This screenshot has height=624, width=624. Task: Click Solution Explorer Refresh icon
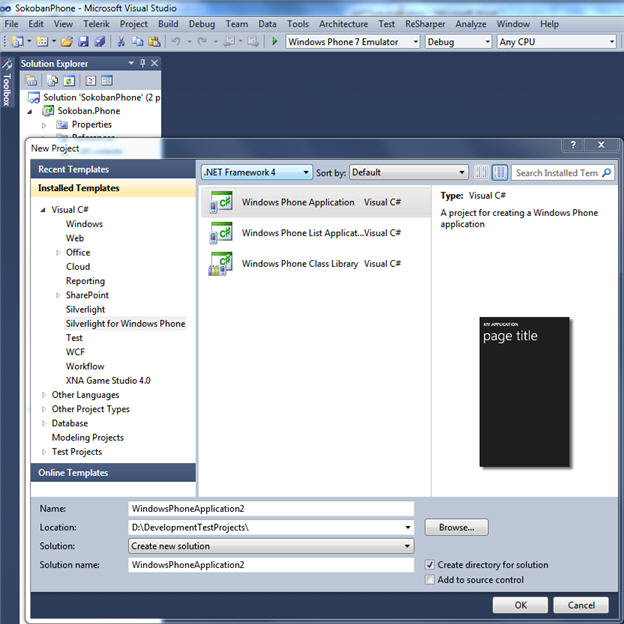69,81
